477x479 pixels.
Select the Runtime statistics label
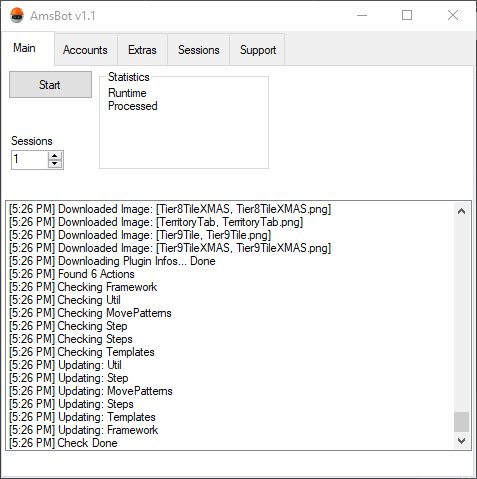click(x=127, y=93)
